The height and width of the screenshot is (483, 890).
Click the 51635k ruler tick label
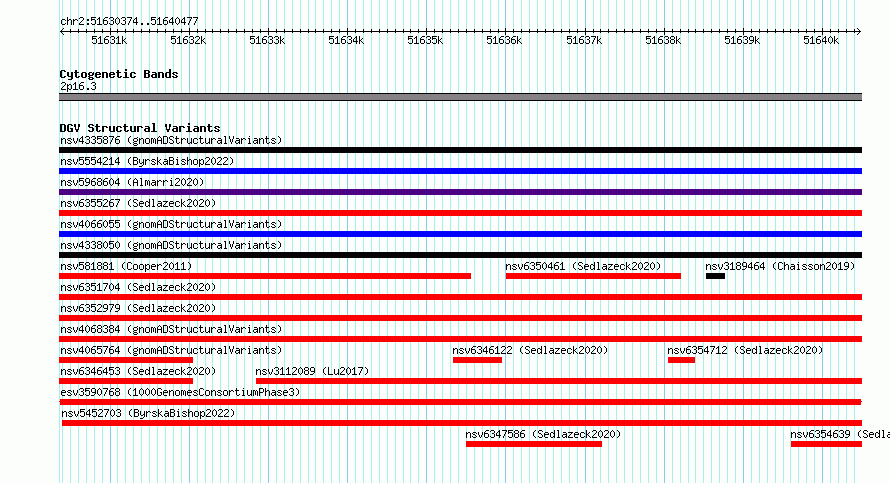[425, 40]
